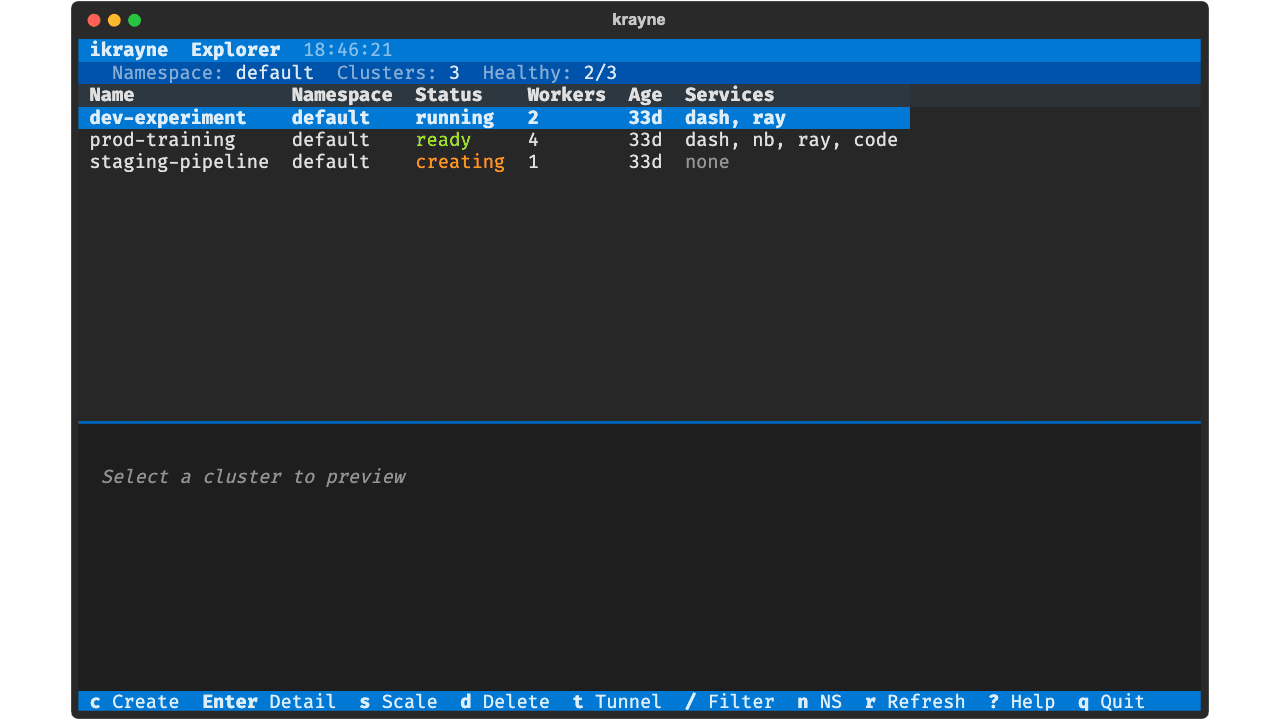Click the Services column header

point(730,95)
